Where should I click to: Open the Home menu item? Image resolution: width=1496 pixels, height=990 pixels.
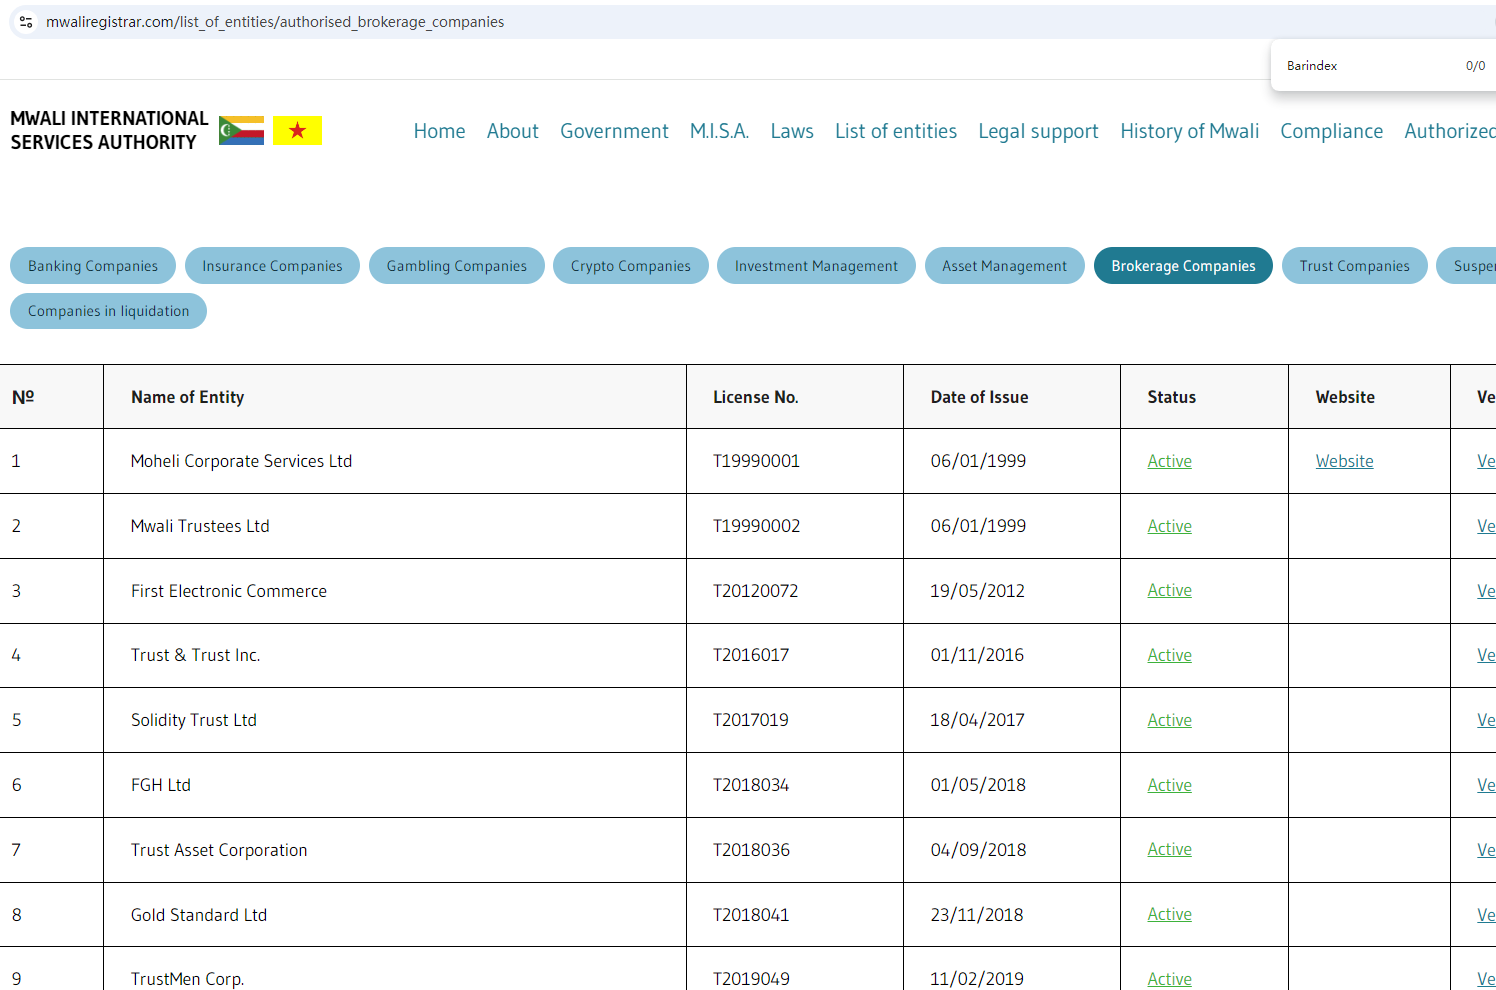(x=439, y=131)
